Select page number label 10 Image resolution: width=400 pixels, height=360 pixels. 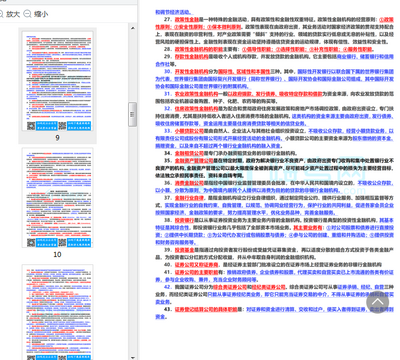pyautogui.click(x=57, y=254)
